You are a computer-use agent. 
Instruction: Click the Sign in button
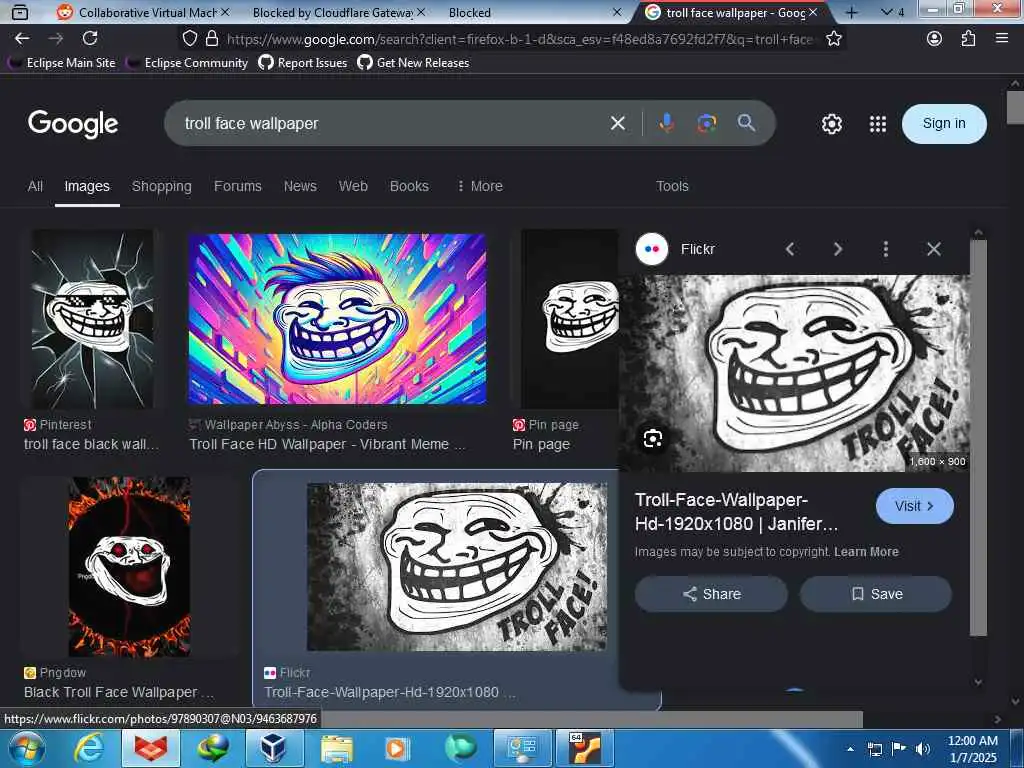[944, 123]
